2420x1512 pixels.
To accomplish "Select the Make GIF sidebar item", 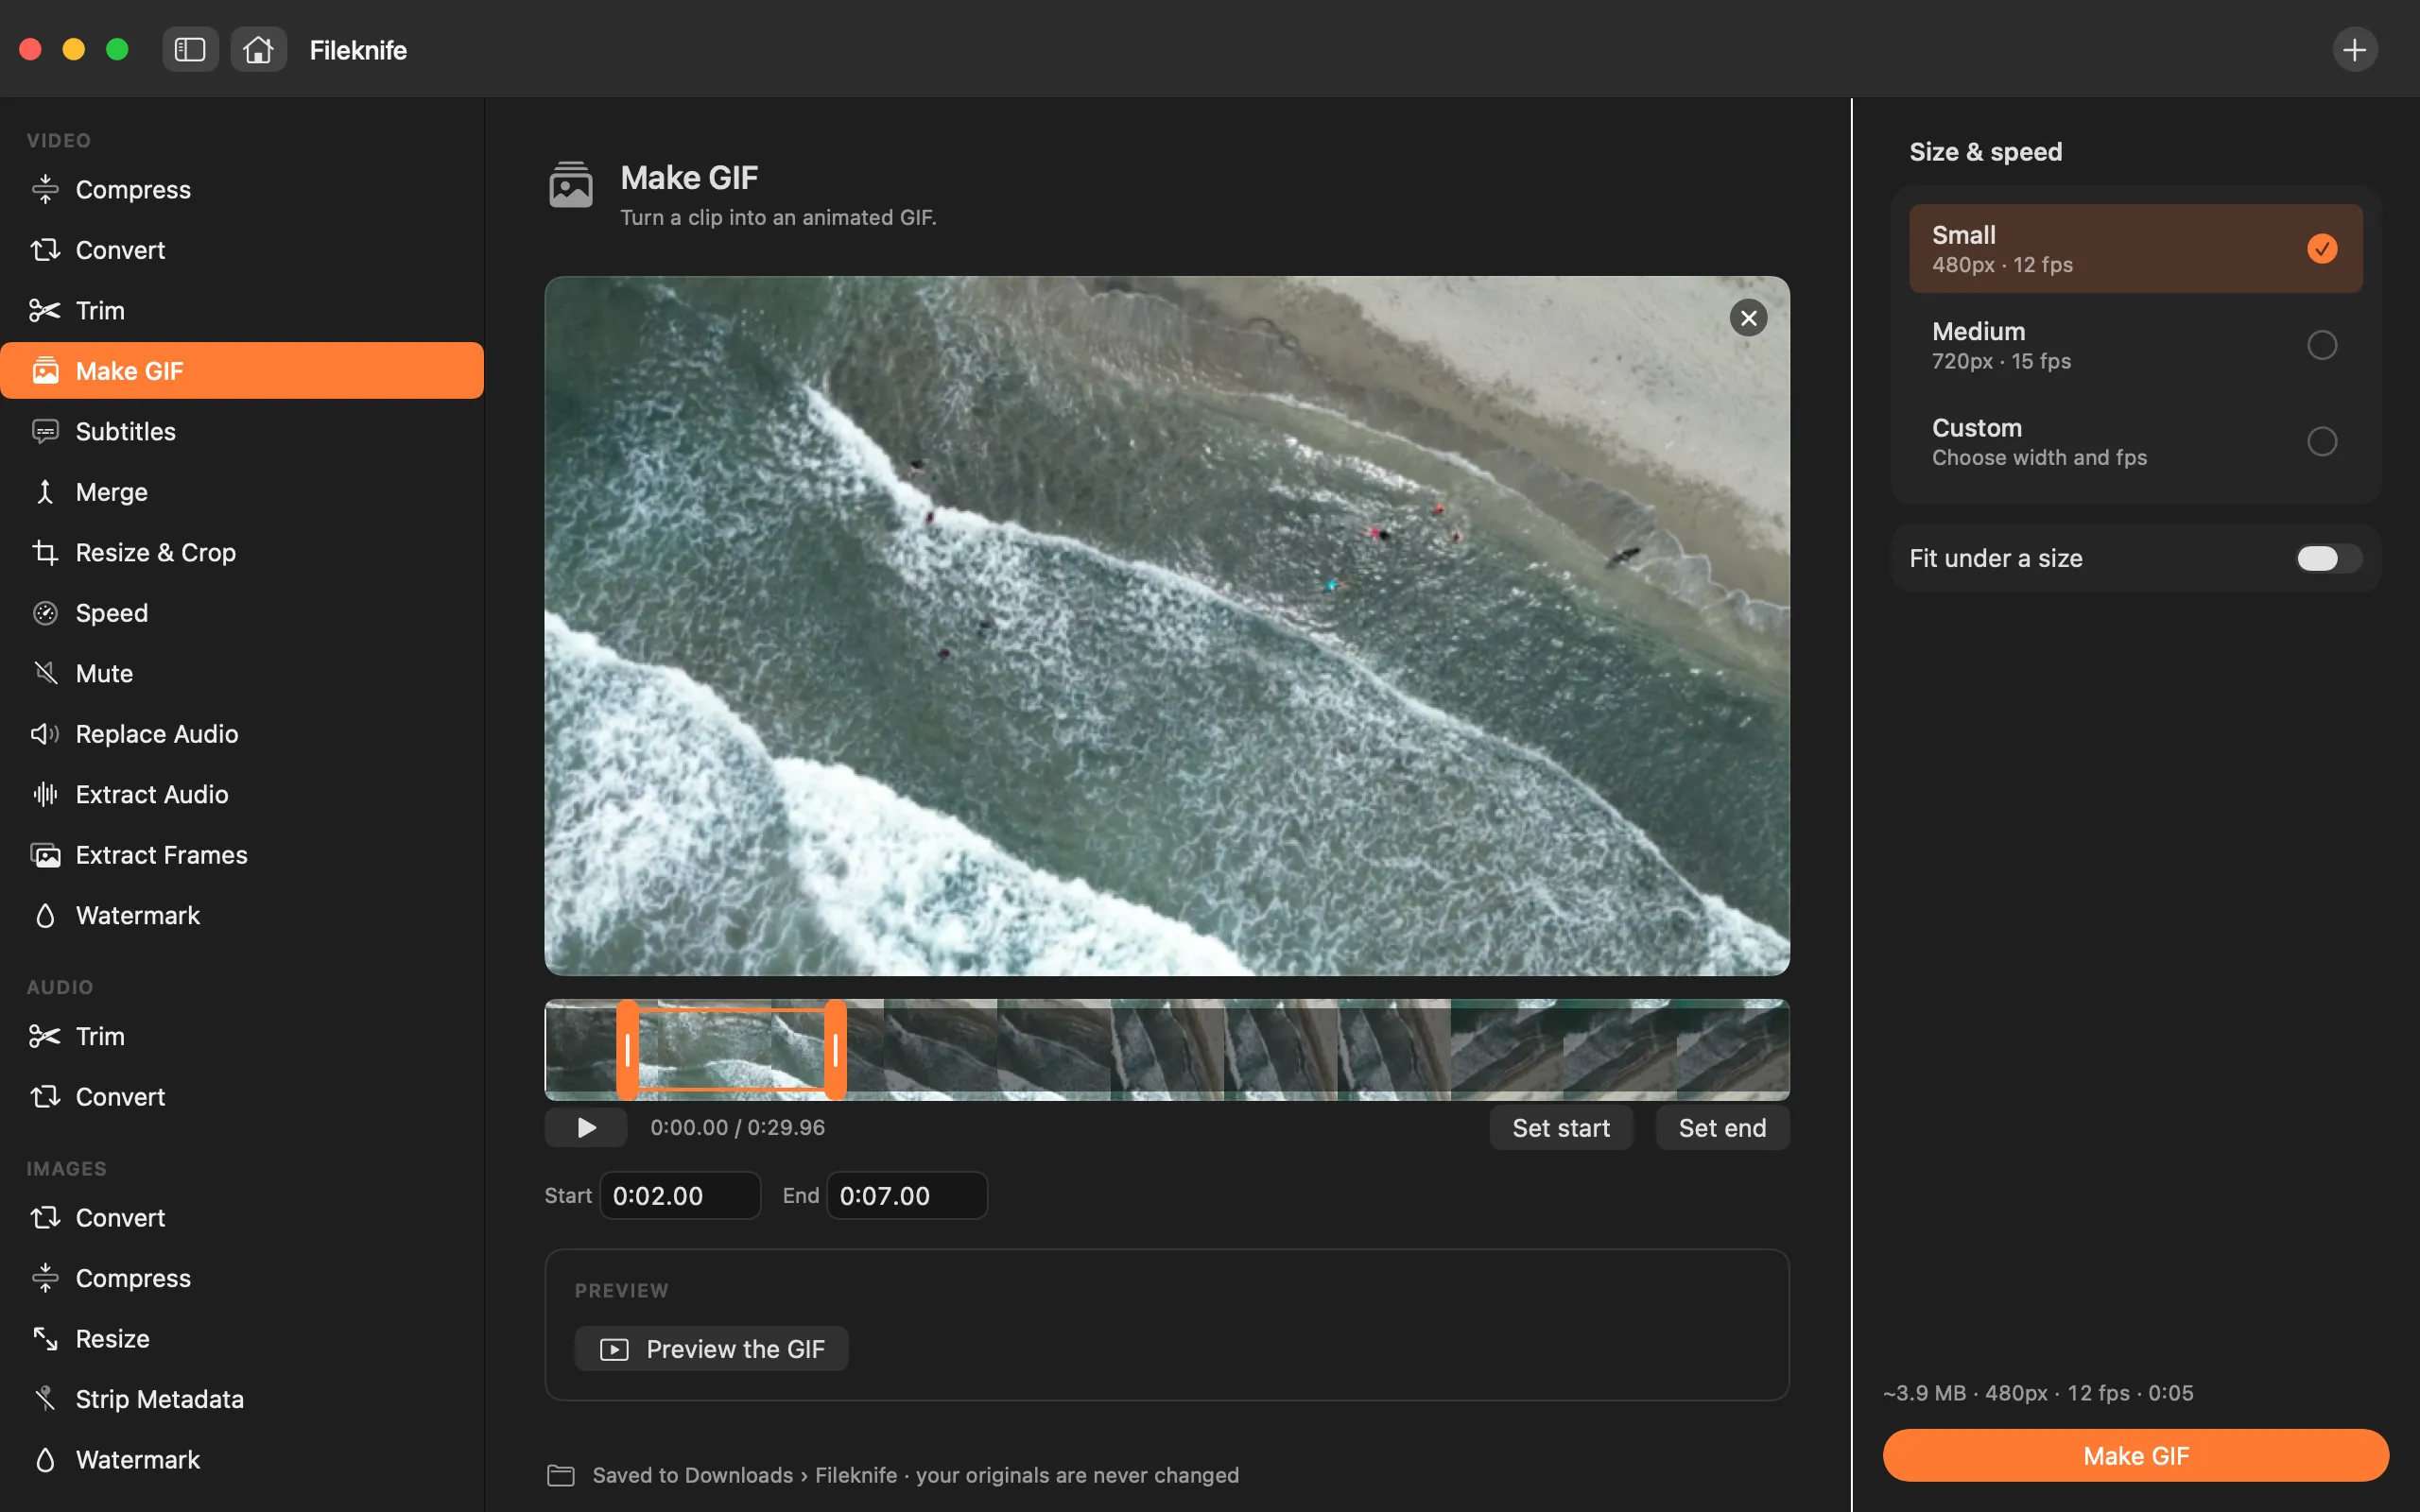I will [x=242, y=371].
